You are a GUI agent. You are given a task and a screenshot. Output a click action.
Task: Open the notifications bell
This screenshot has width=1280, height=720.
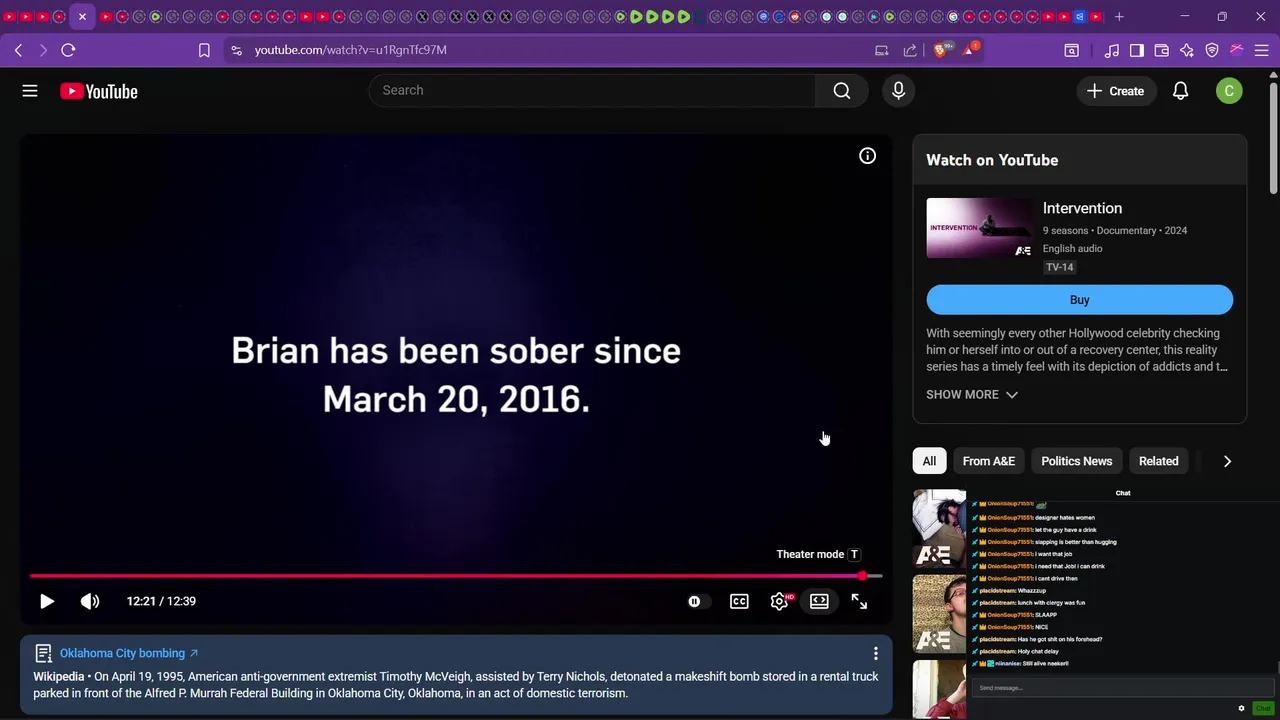click(1180, 91)
